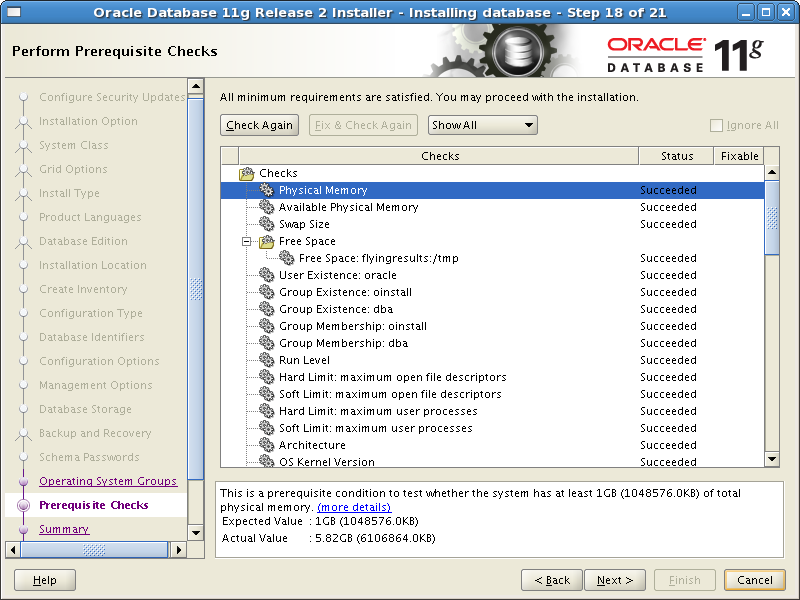Image resolution: width=800 pixels, height=600 pixels.
Task: Click the Checks root row label
Action: click(x=278, y=173)
